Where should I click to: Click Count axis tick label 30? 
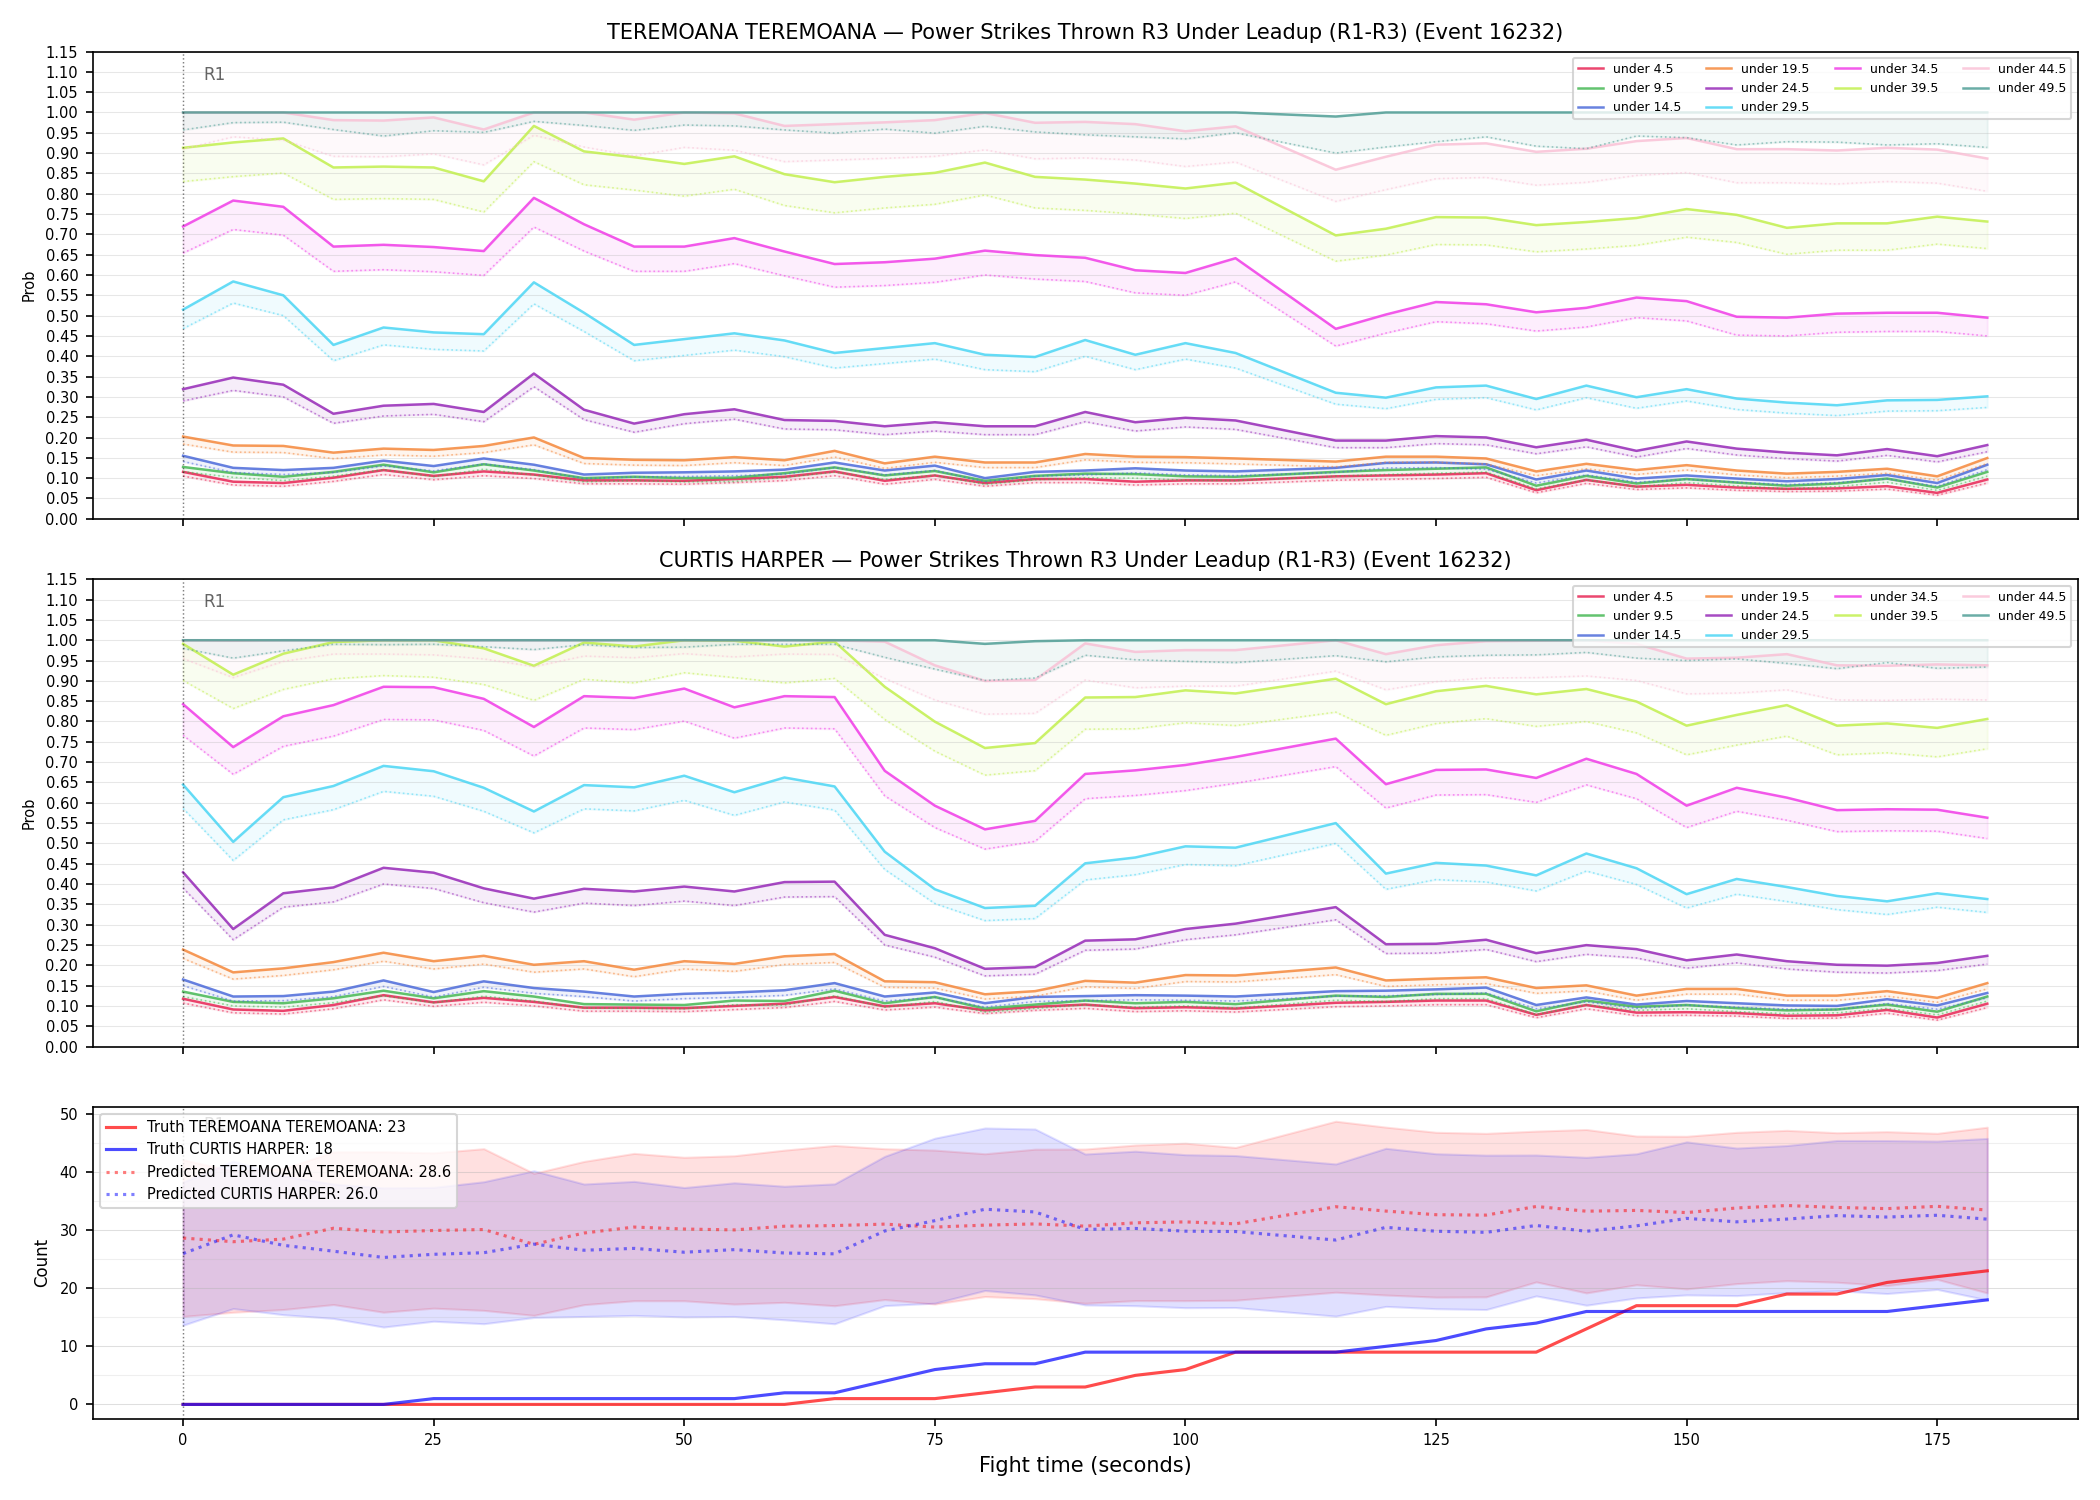click(x=69, y=1230)
